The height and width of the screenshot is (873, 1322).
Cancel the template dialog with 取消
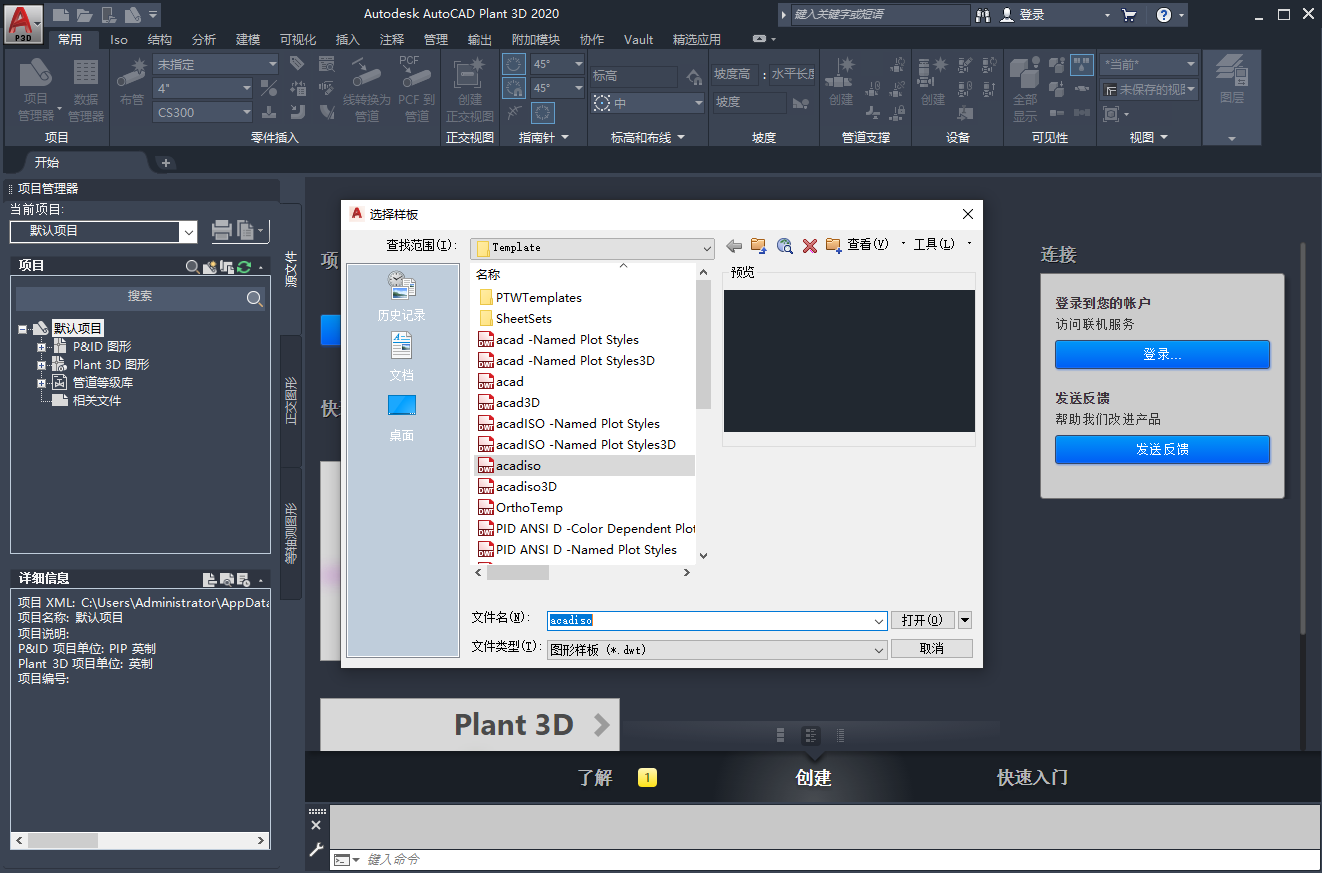click(x=932, y=648)
